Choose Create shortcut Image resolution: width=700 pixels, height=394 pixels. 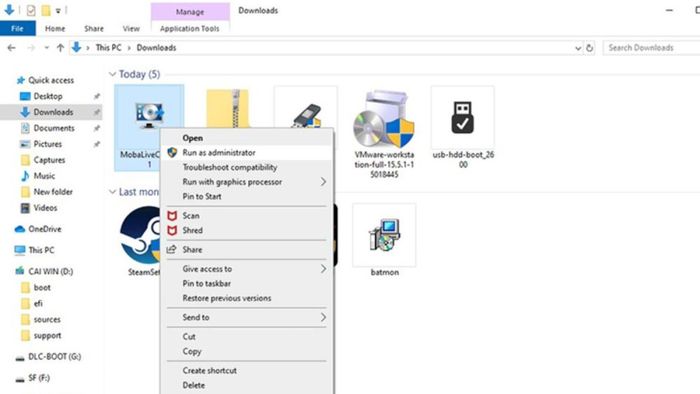tap(247, 370)
